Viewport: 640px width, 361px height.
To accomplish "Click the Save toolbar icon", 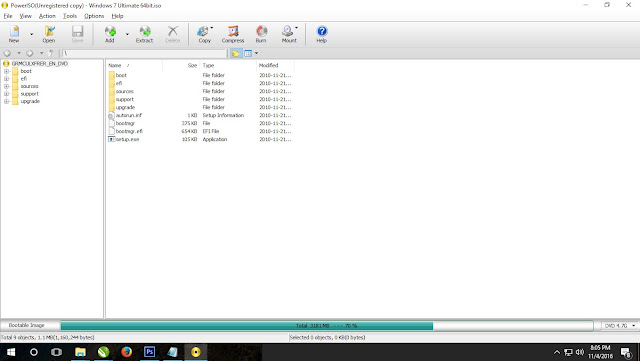I will click(x=77, y=34).
